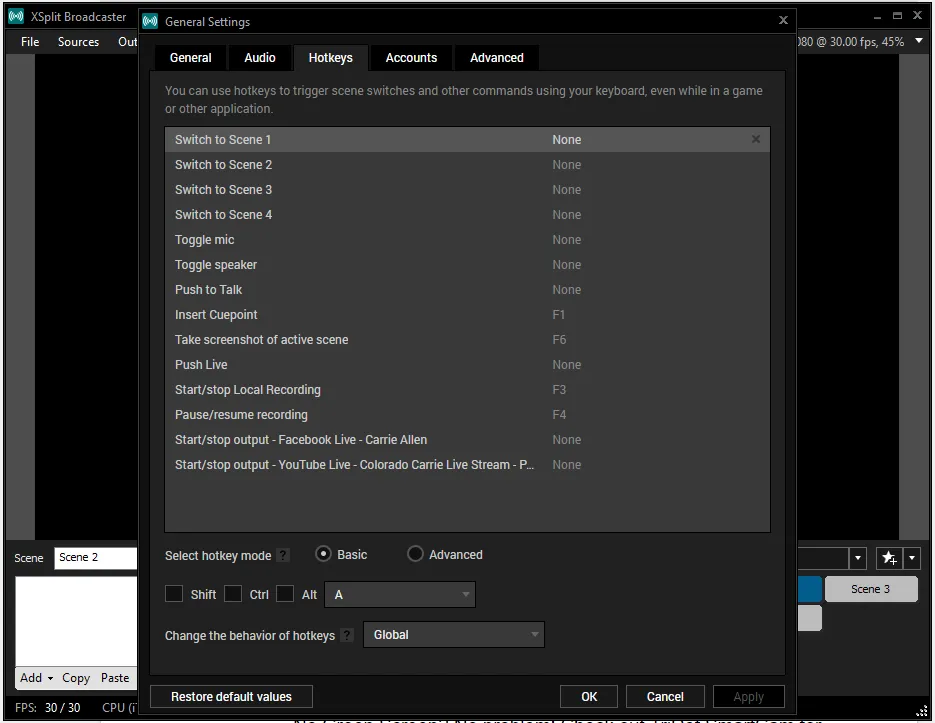Clear the hotkey for Switch to Scene 1
This screenshot has height=723, width=935.
pyautogui.click(x=756, y=139)
